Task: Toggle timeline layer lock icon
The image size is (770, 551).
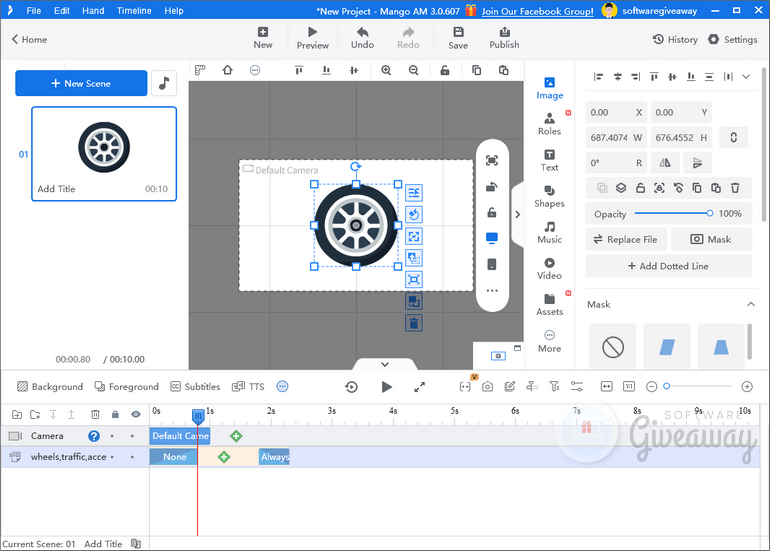Action: [115, 414]
